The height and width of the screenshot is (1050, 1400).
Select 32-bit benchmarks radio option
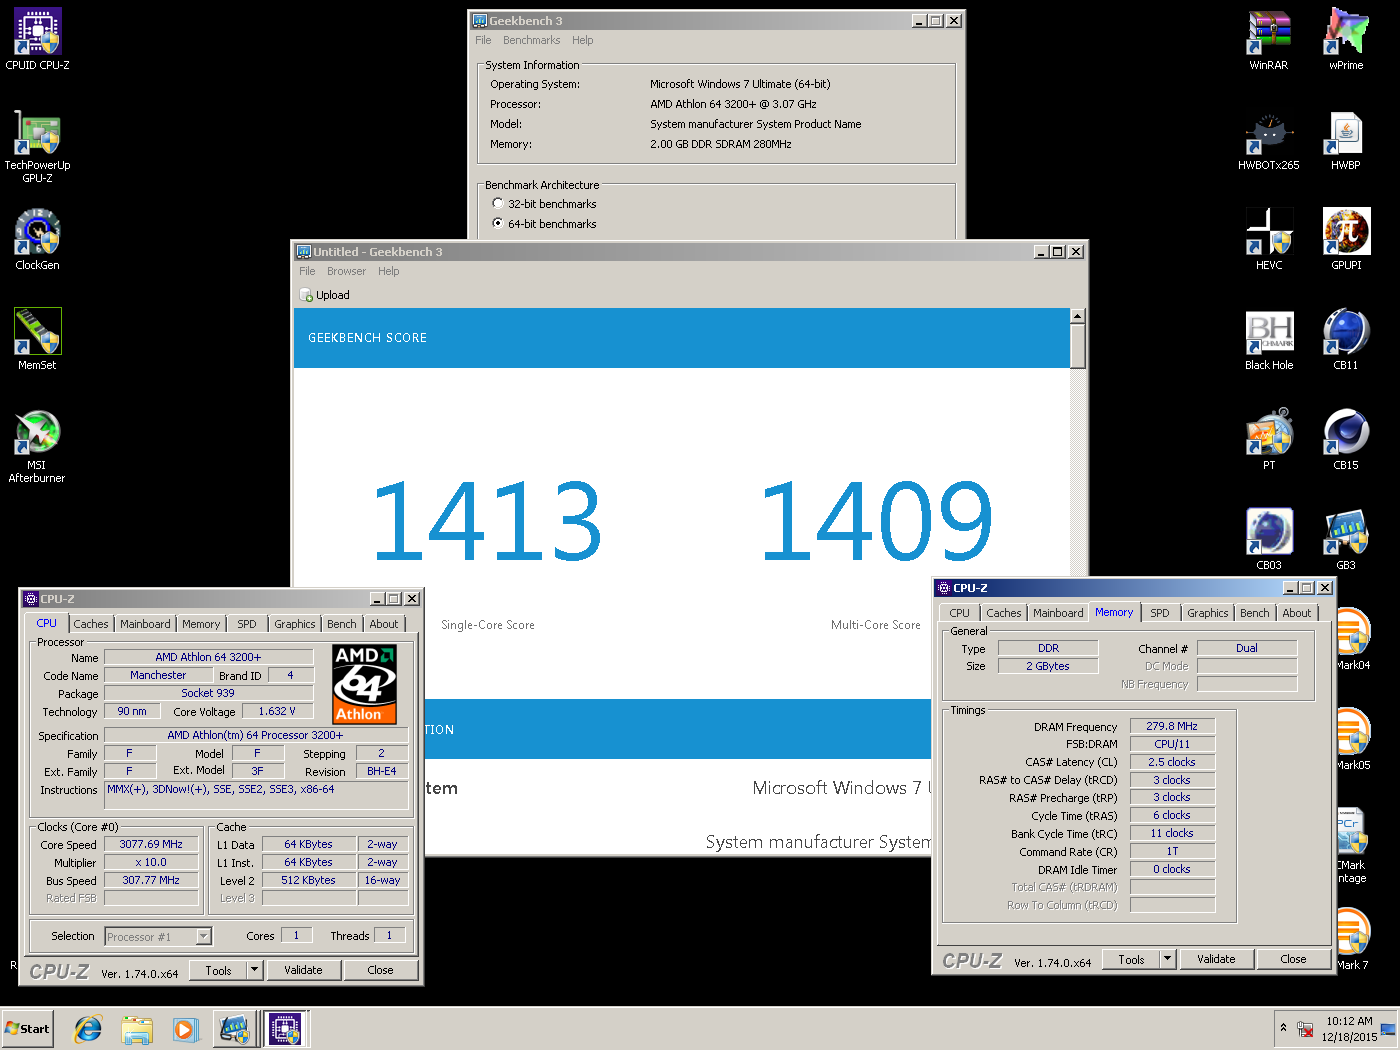[x=498, y=204]
